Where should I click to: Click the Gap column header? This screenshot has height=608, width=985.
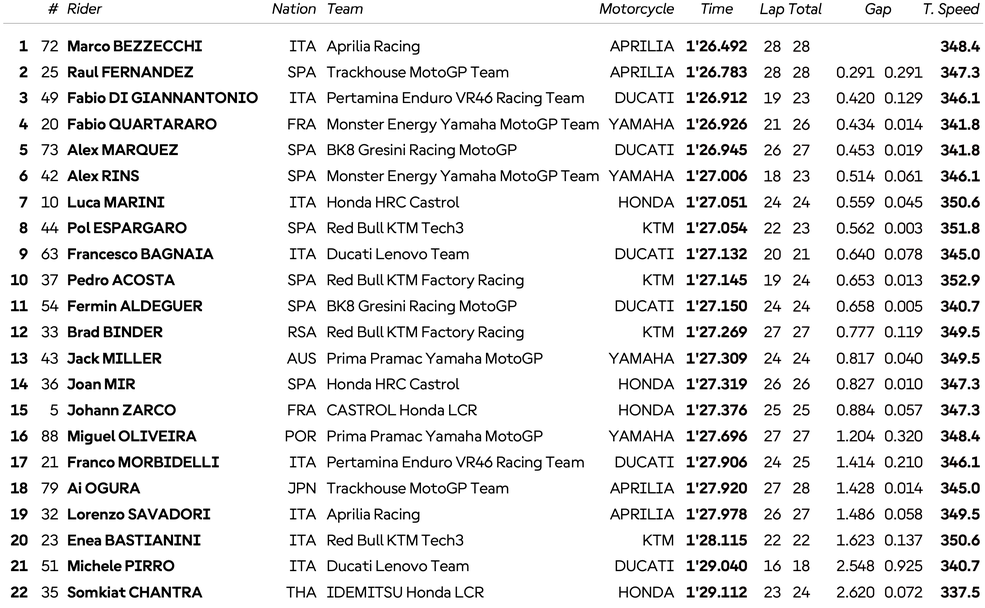[x=878, y=9]
